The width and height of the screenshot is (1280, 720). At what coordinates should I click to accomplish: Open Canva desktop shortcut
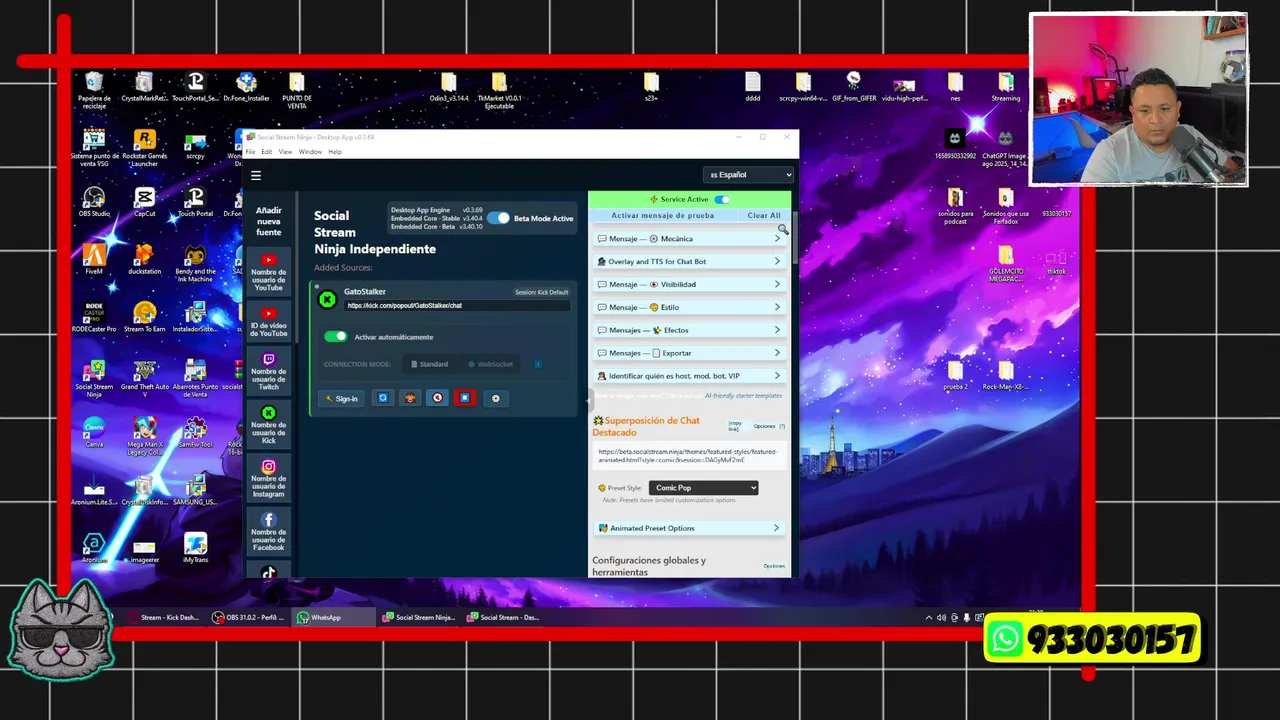pyautogui.click(x=94, y=433)
